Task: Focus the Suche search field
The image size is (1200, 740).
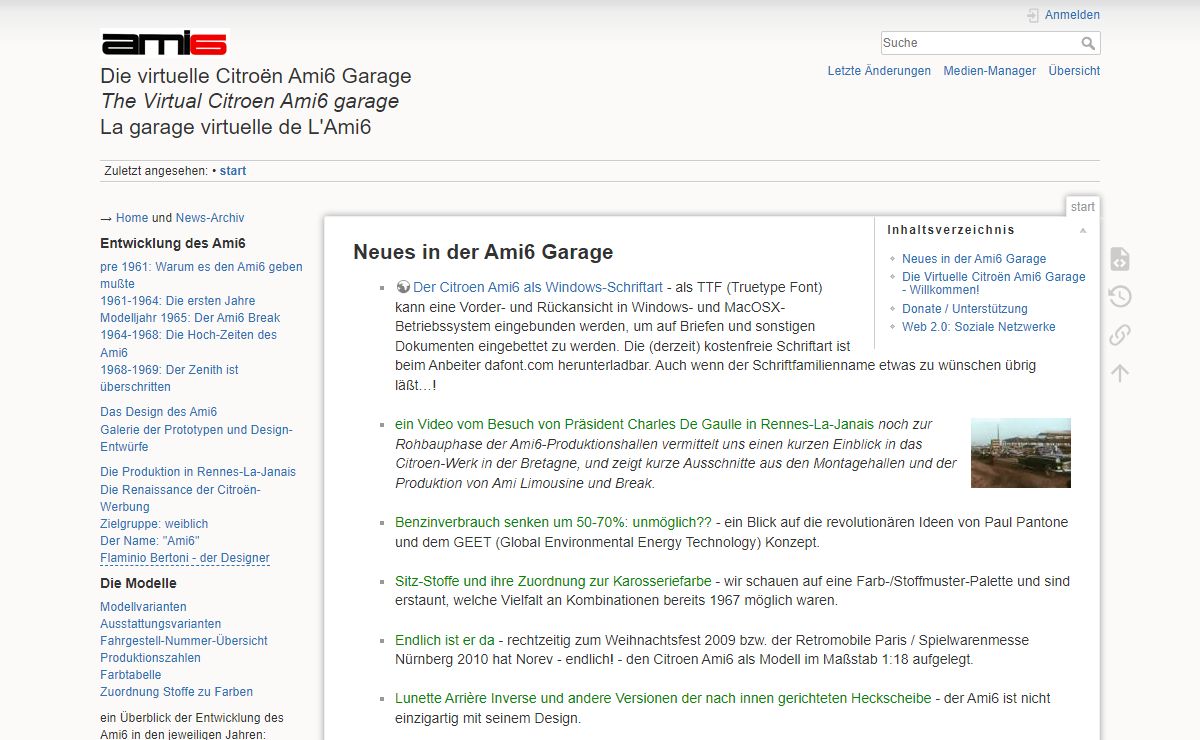Action: (x=980, y=43)
